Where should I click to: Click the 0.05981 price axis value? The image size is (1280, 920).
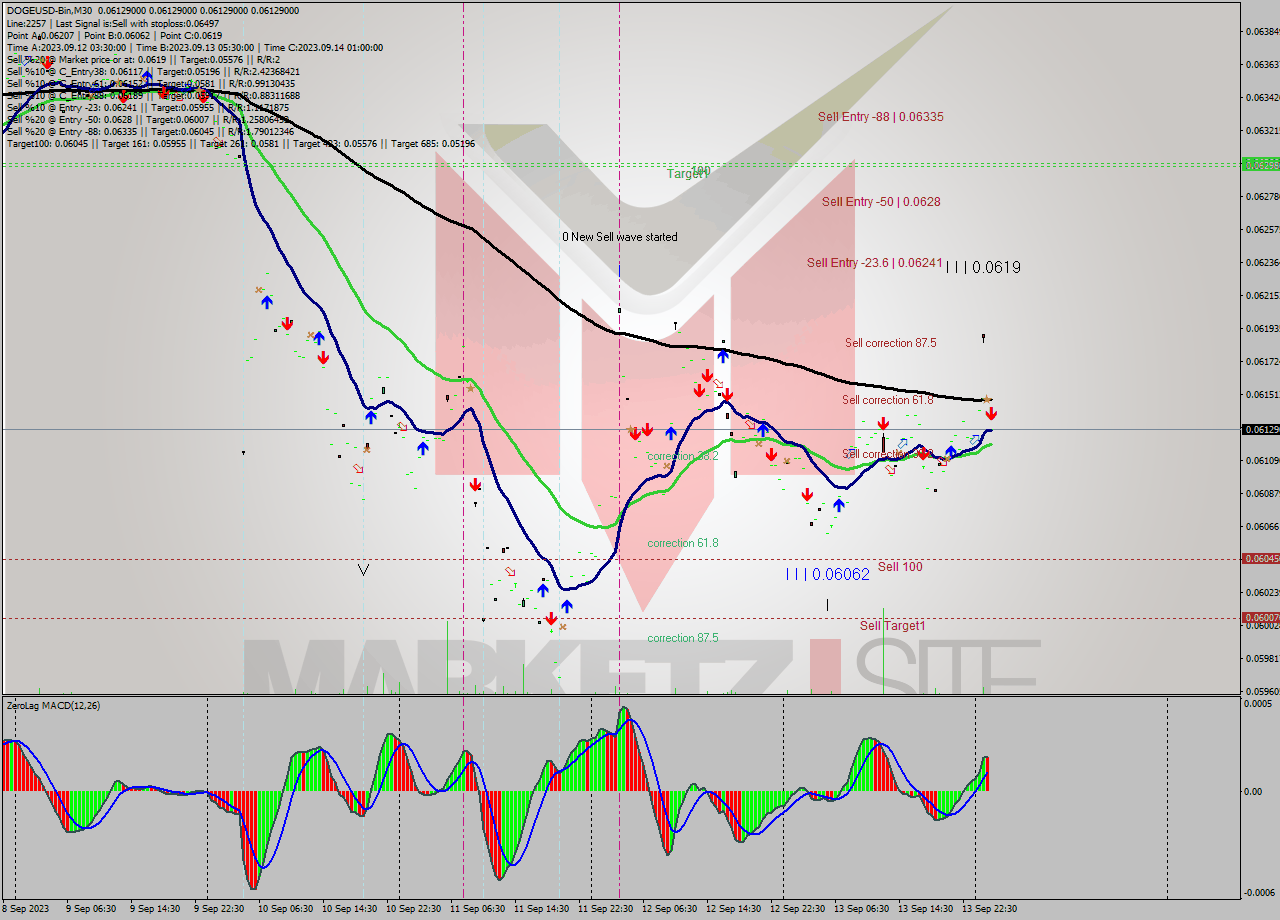click(x=1262, y=658)
